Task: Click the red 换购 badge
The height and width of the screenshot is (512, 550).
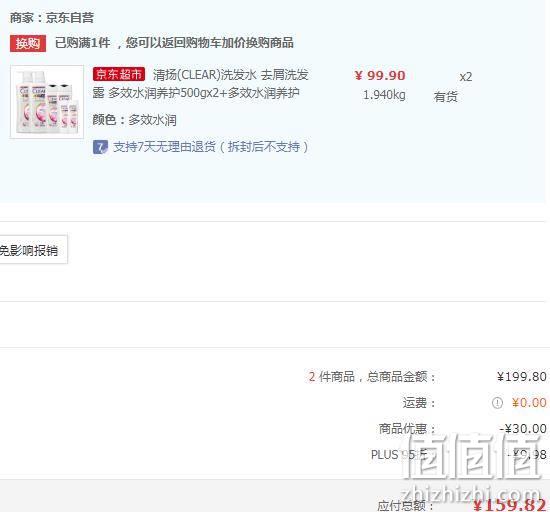Action: pos(28,43)
